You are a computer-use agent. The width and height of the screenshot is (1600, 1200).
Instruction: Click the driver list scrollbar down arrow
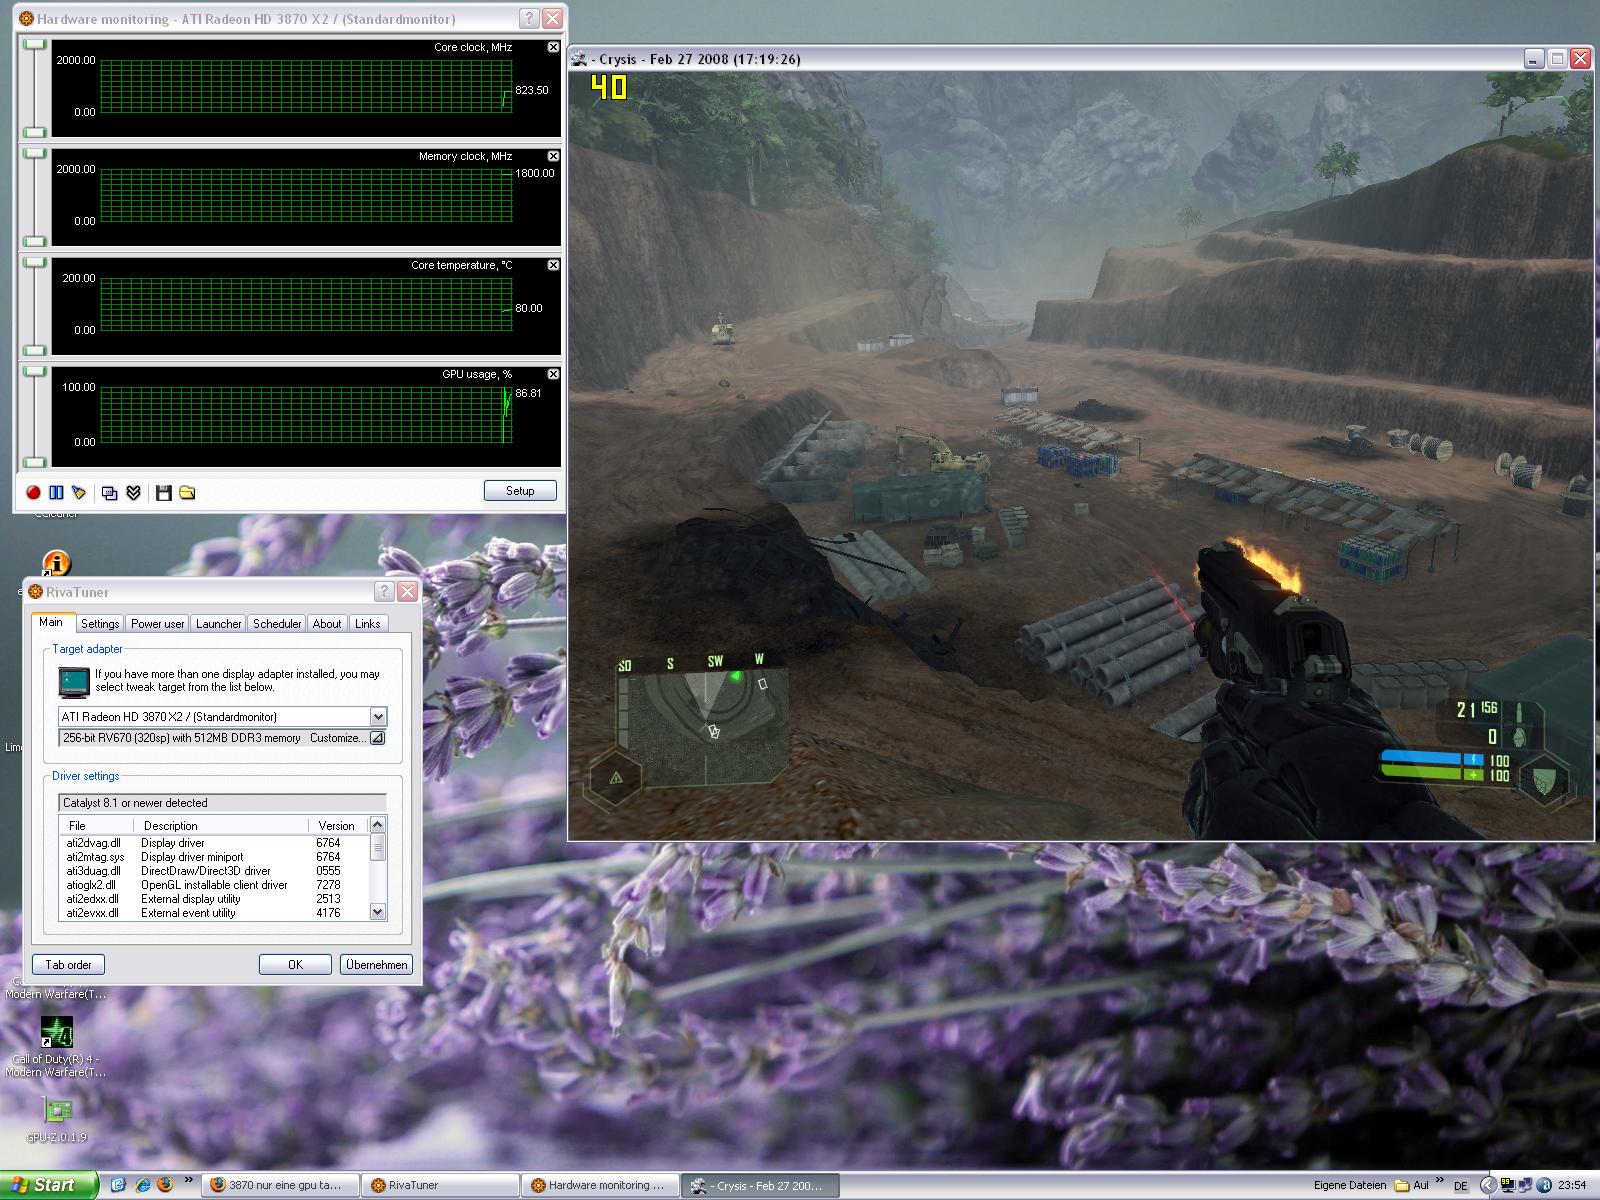coord(377,912)
